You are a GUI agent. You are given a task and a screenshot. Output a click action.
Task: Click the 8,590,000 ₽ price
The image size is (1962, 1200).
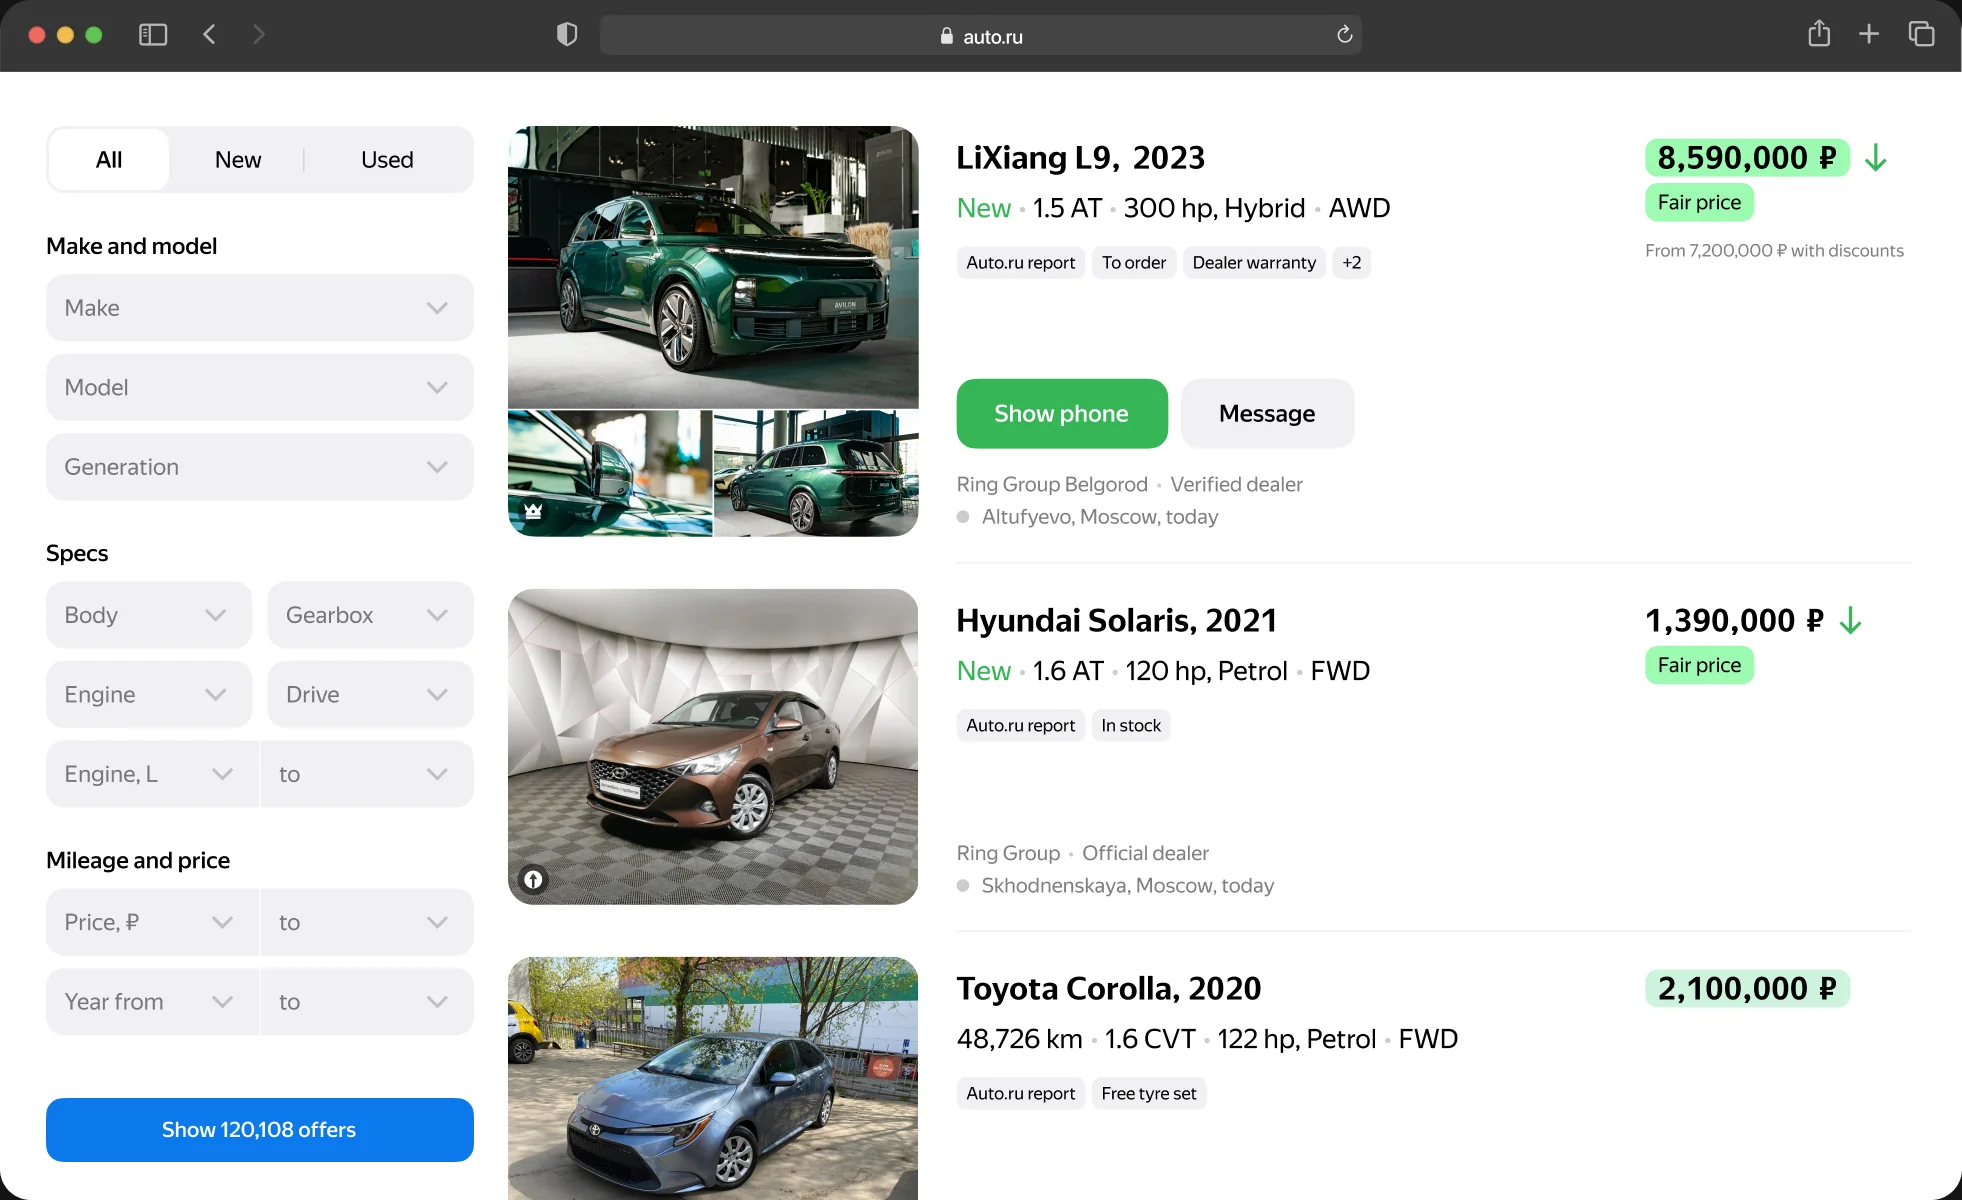[1747, 158]
